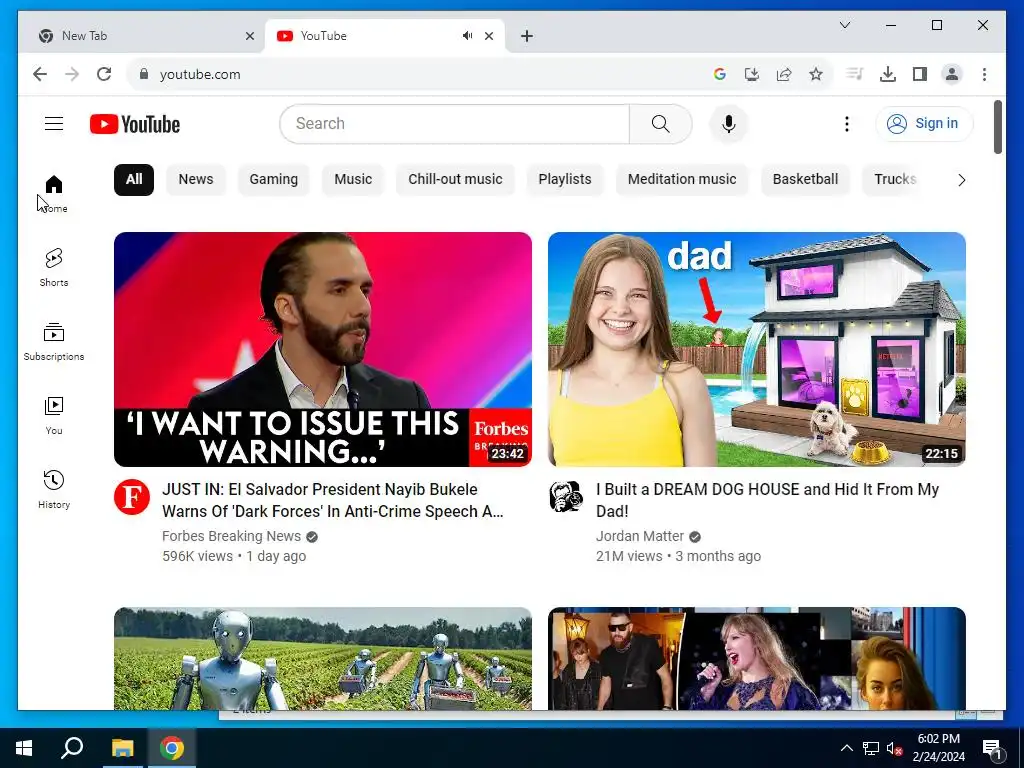Bookmark this tab with star icon
1024x768 pixels.
point(816,74)
